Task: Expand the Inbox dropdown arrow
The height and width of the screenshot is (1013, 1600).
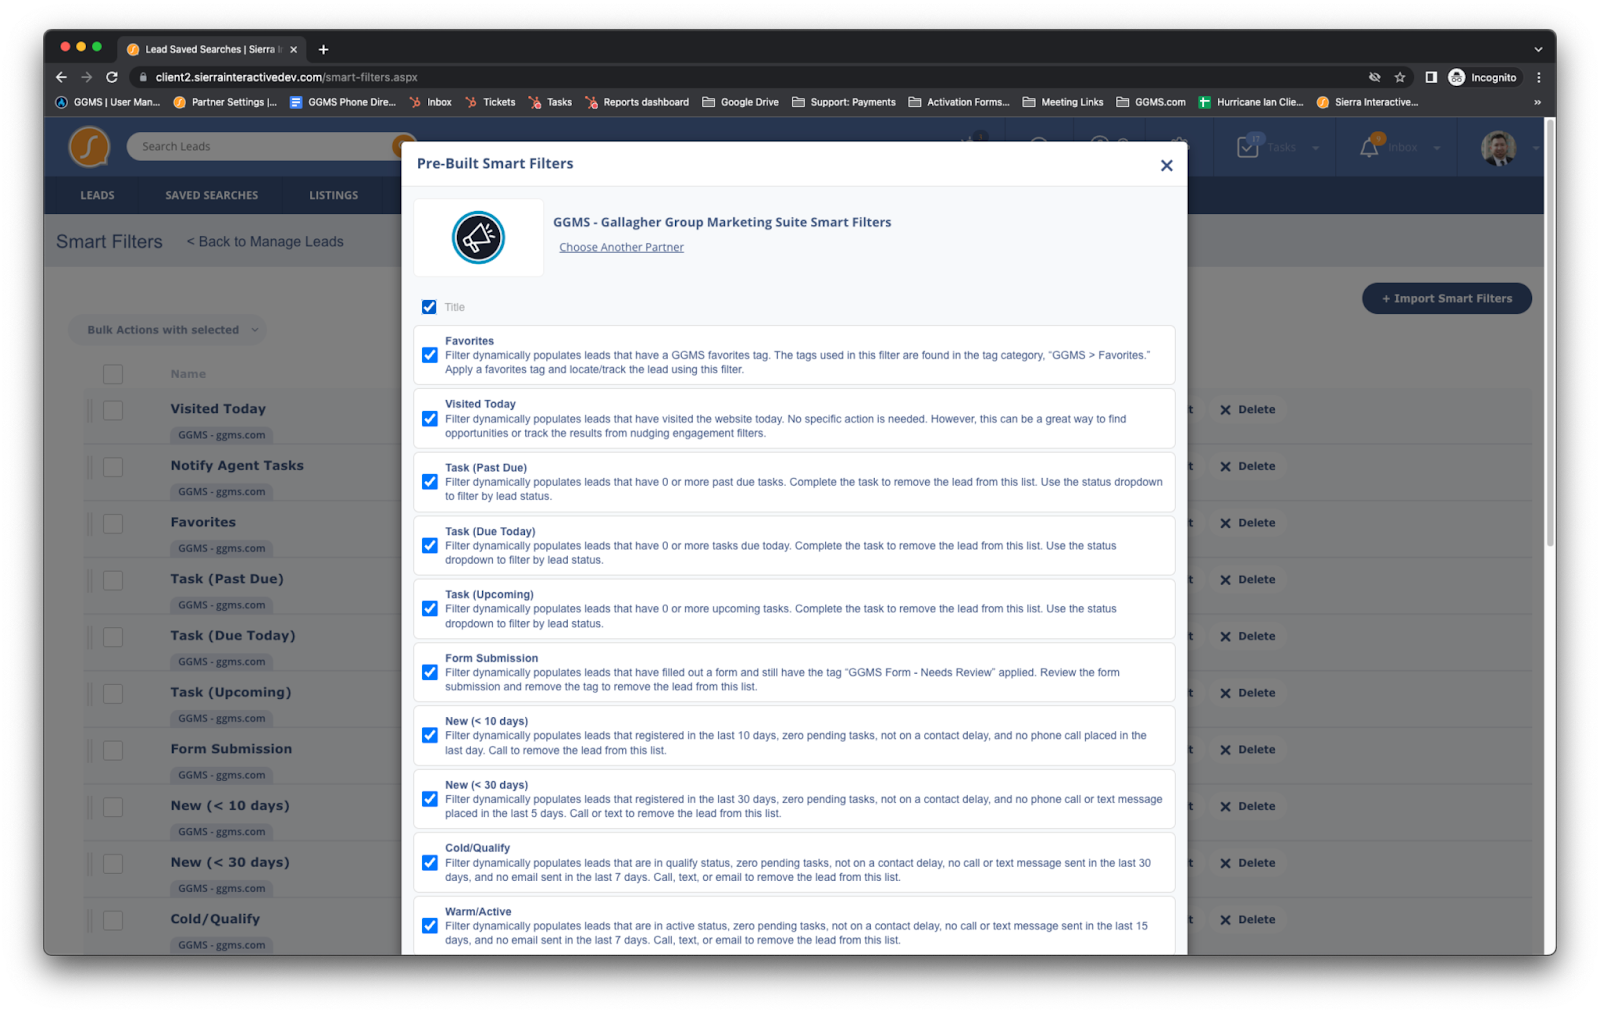Action: tap(1437, 148)
